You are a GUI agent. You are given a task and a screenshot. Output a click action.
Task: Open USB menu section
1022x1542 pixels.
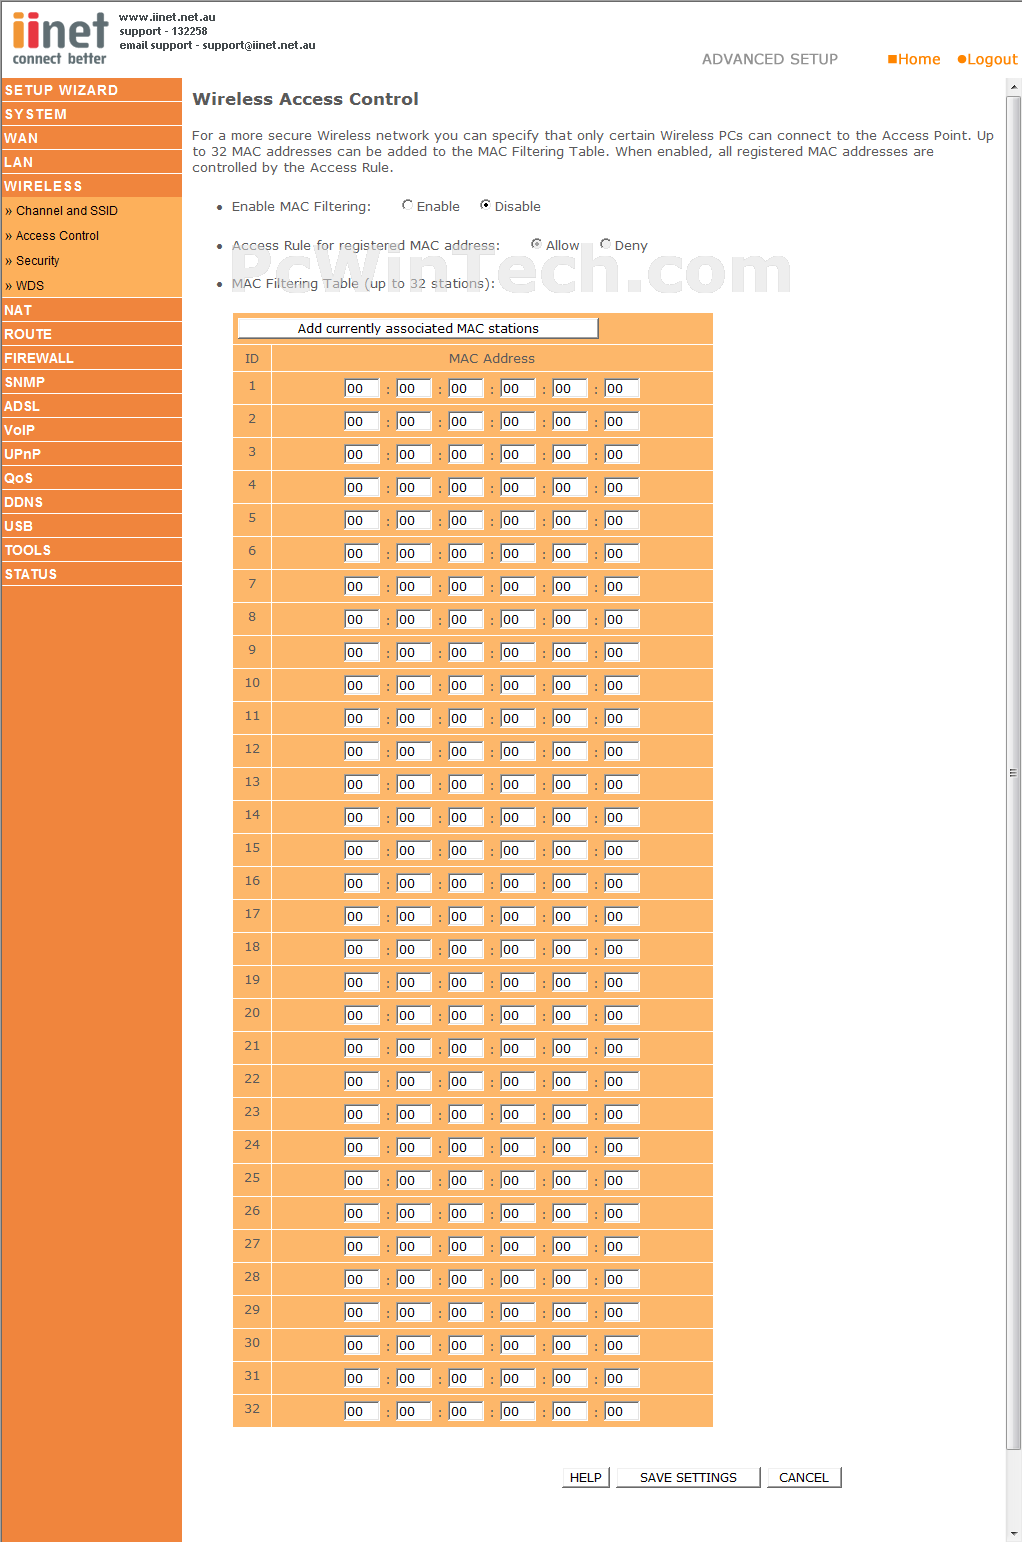pos(91,526)
